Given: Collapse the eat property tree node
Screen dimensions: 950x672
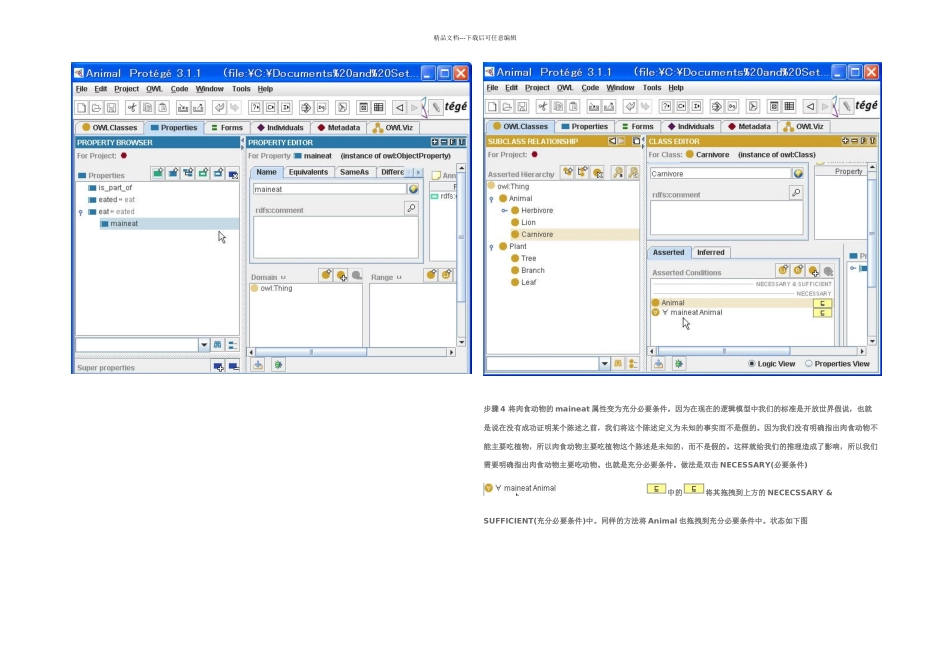Looking at the screenshot, I should point(81,212).
